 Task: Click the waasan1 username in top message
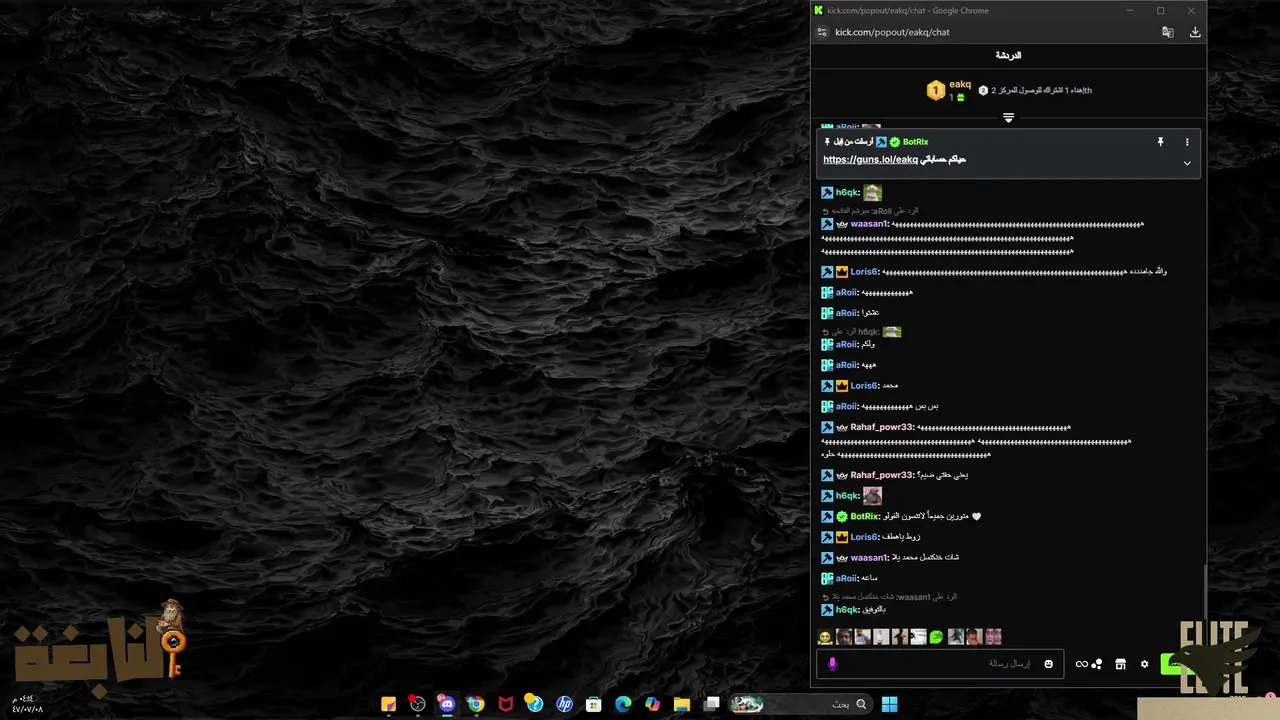869,224
